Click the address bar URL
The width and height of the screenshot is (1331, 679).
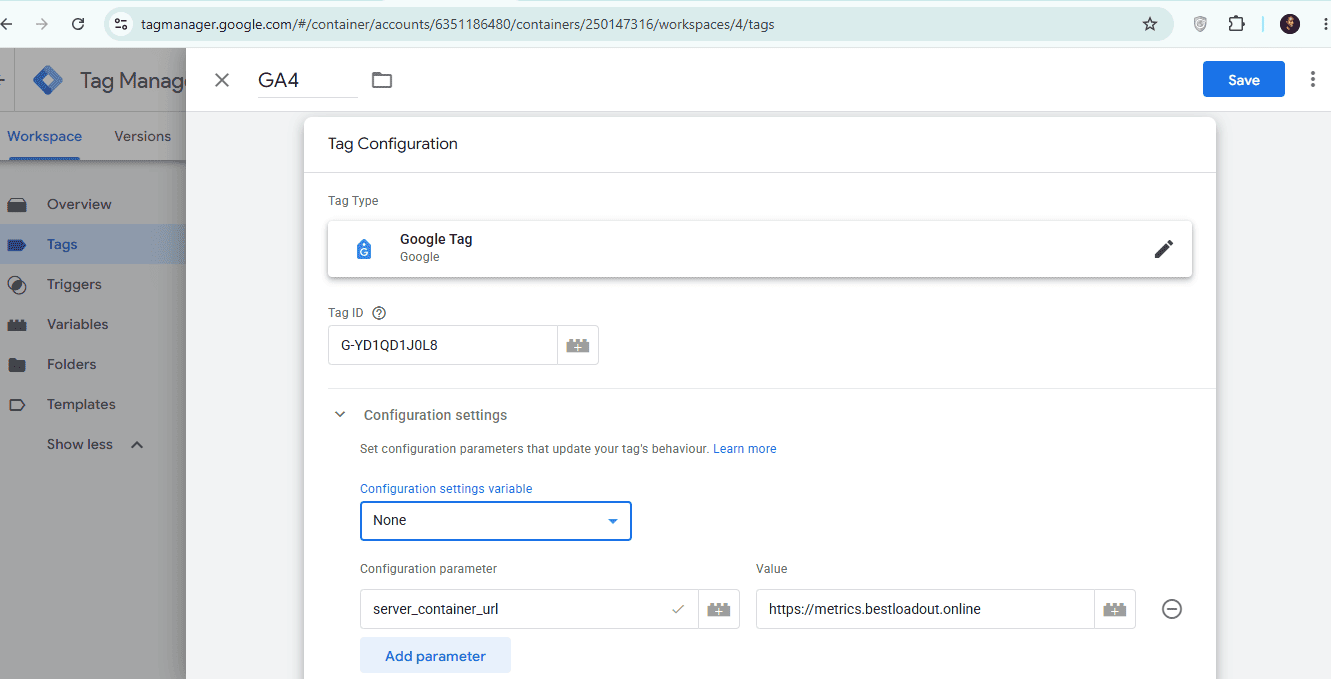[x=457, y=24]
